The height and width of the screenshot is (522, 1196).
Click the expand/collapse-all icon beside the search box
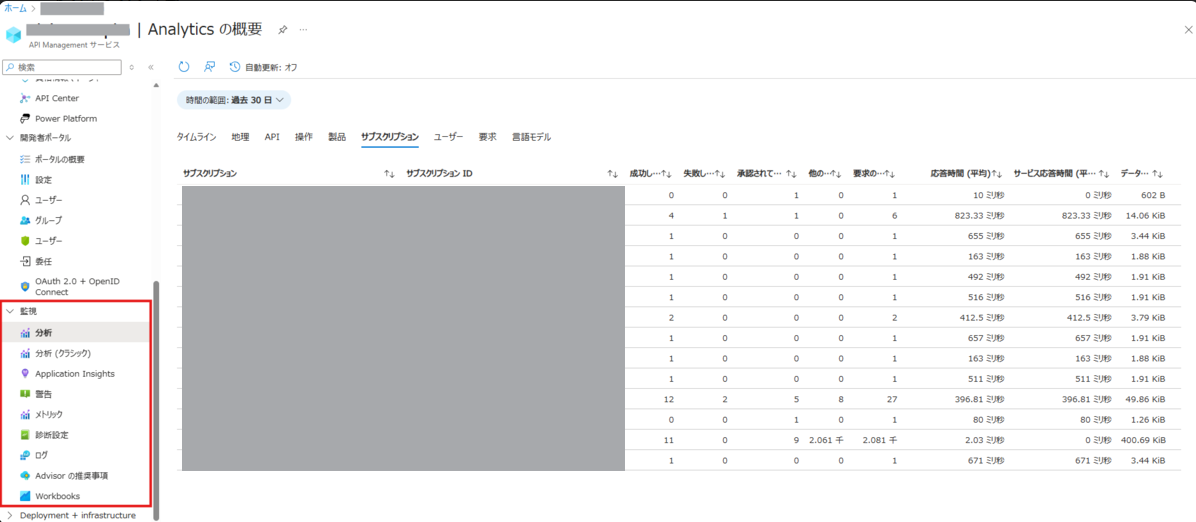point(132,67)
